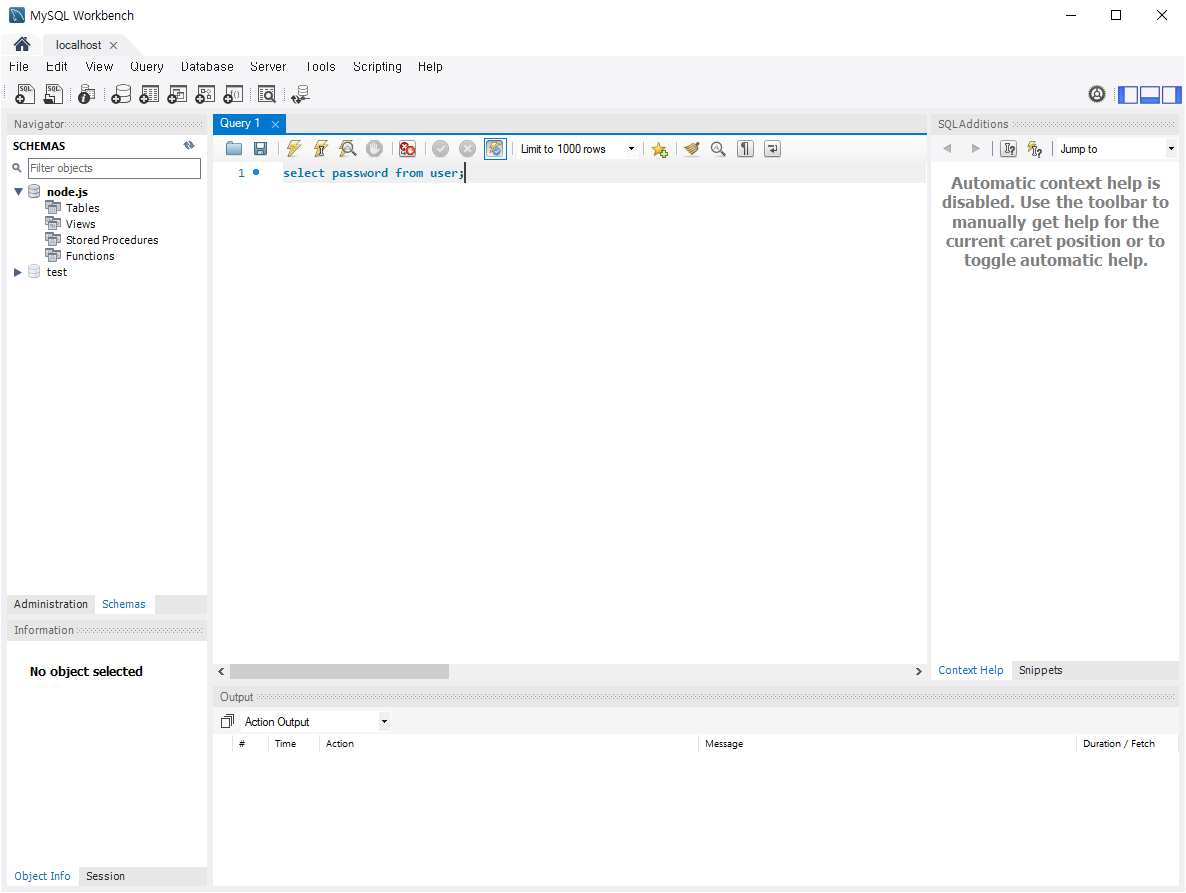This screenshot has width=1186, height=893.
Task: Open the File menu
Action: pyautogui.click(x=19, y=67)
